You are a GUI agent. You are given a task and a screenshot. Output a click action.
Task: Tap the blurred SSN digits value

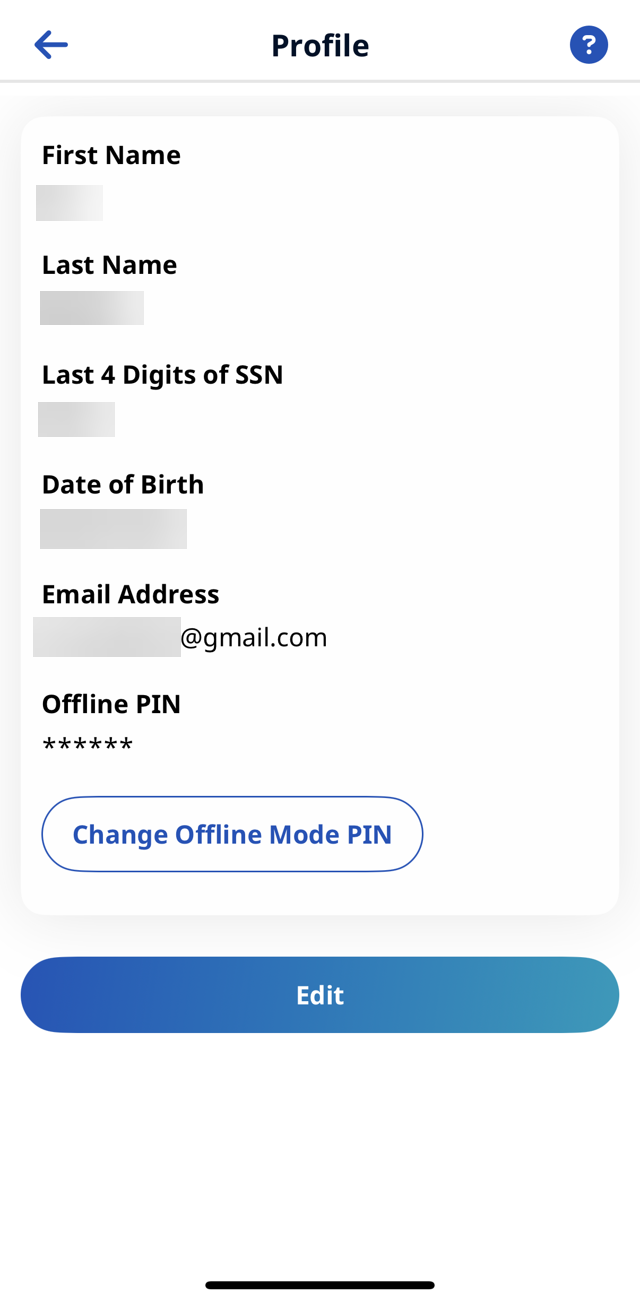point(76,419)
